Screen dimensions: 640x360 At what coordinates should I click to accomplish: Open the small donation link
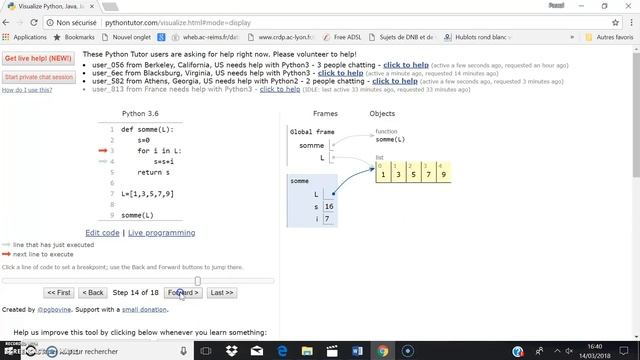point(144,310)
